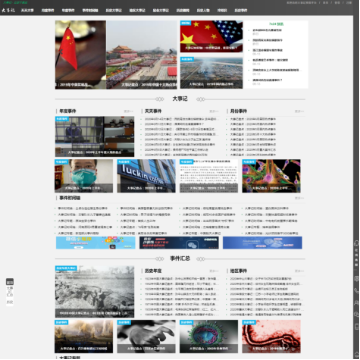
Task: Open the masked doctor photo article
Action: click(x=84, y=176)
